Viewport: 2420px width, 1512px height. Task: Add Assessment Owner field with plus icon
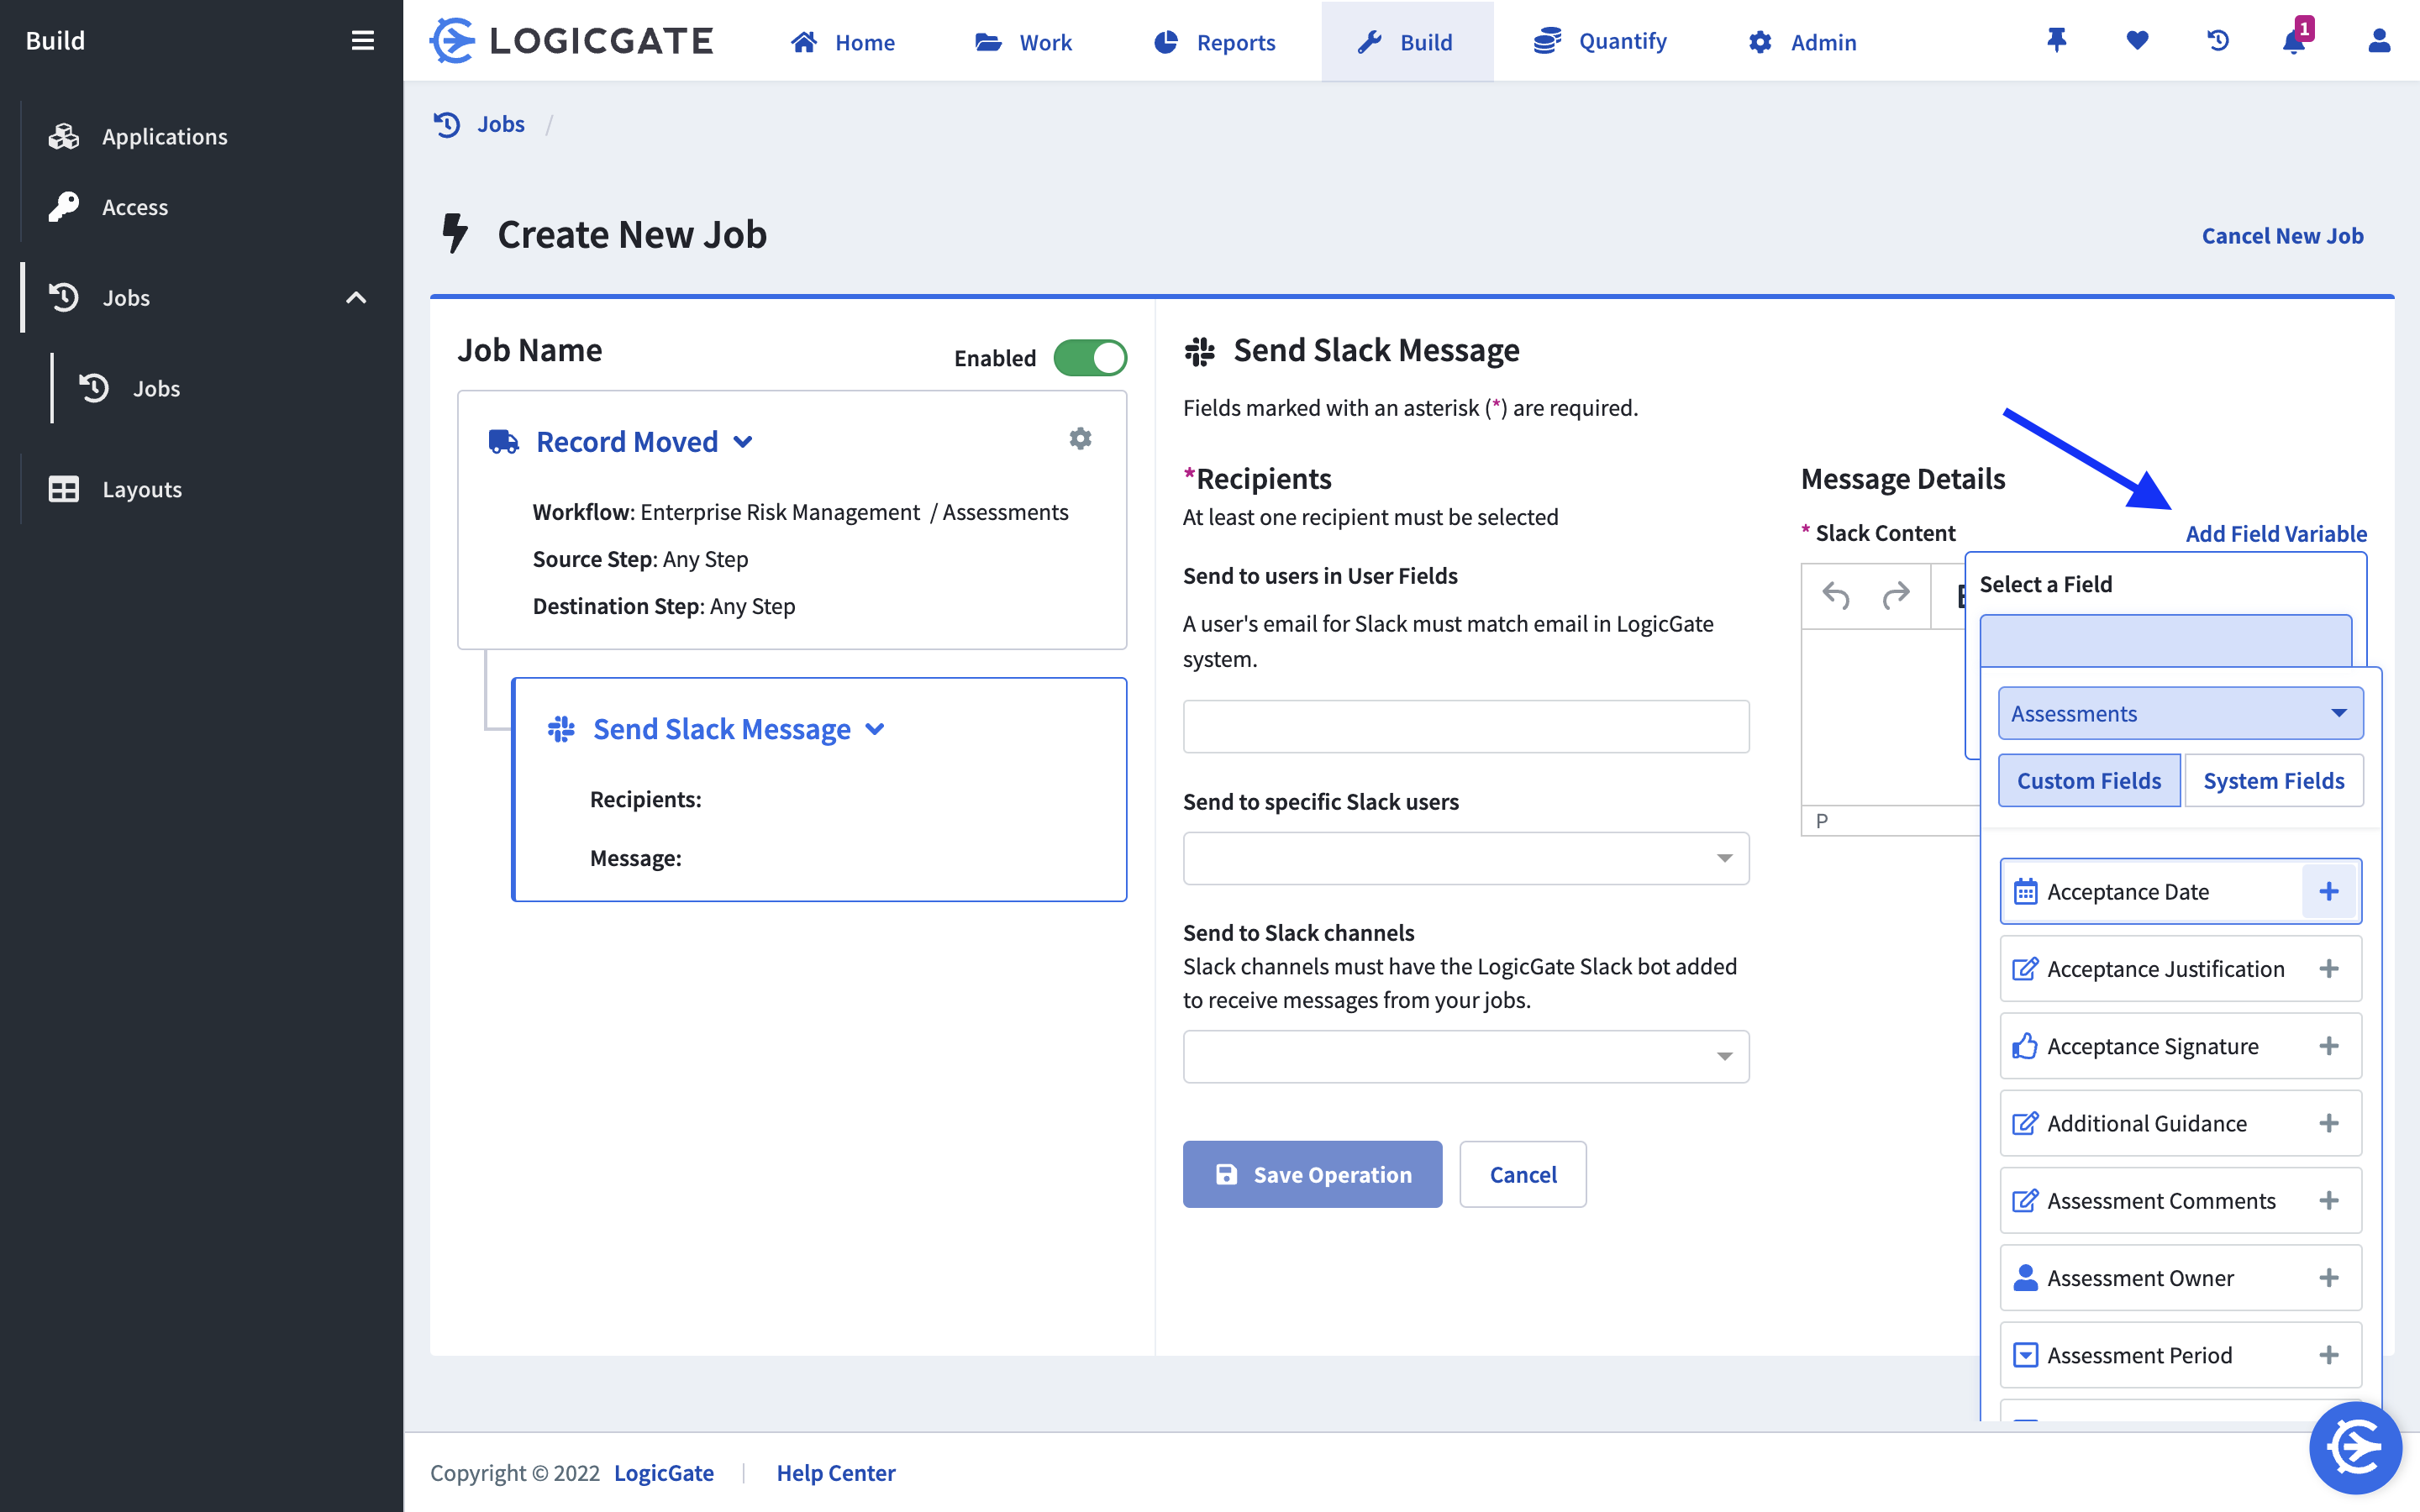coord(2329,1278)
